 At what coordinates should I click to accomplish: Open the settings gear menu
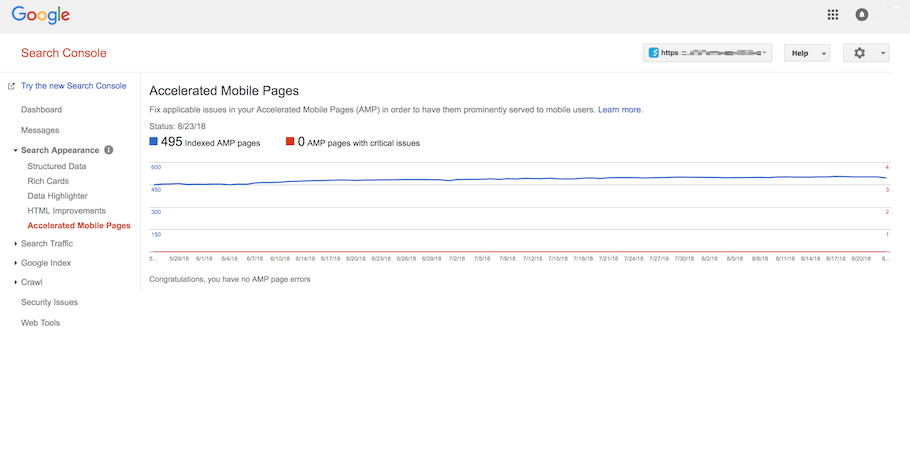pos(860,53)
